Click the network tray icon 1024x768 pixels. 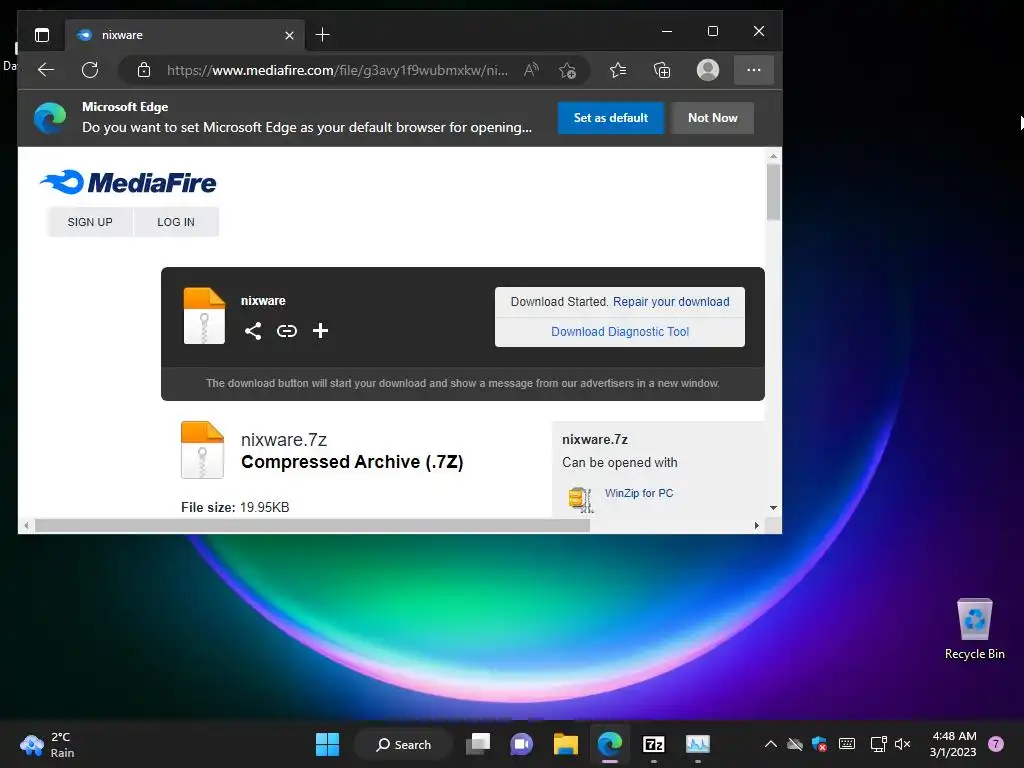pos(878,744)
